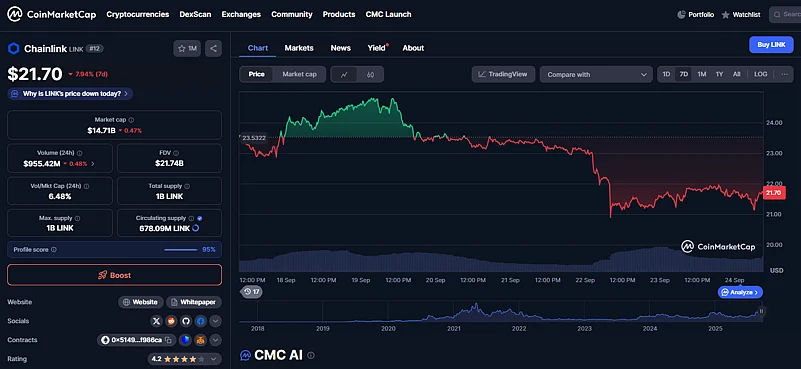Click the Chainlink hexagon logo
This screenshot has width=801, height=369.
(13, 49)
